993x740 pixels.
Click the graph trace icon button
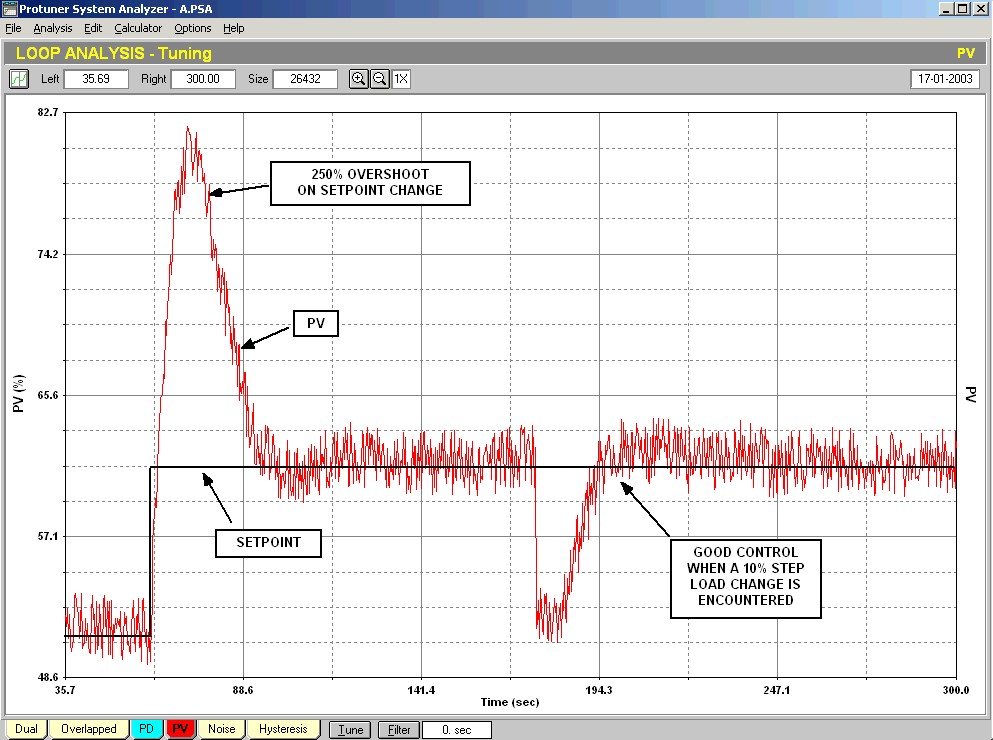click(x=19, y=79)
